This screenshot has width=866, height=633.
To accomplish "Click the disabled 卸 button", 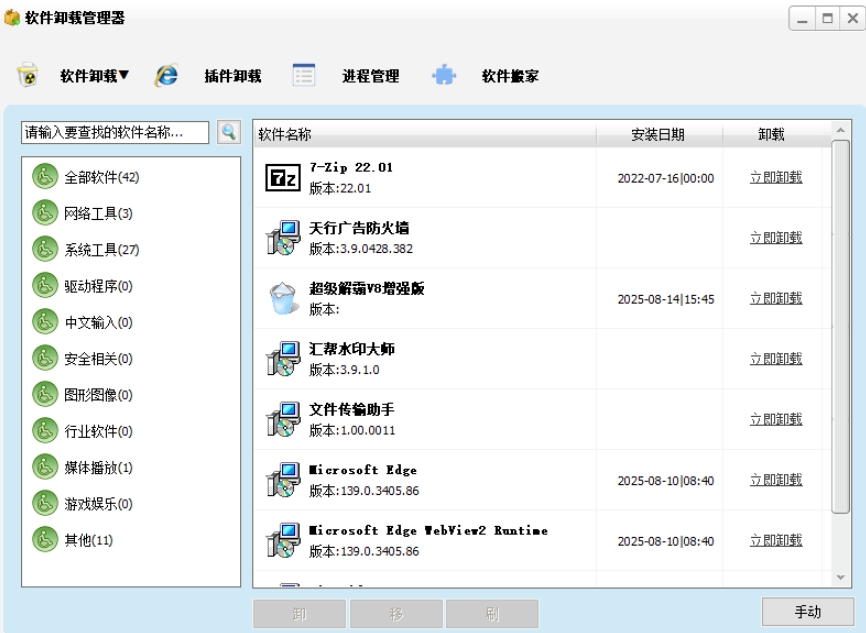I will click(x=299, y=614).
